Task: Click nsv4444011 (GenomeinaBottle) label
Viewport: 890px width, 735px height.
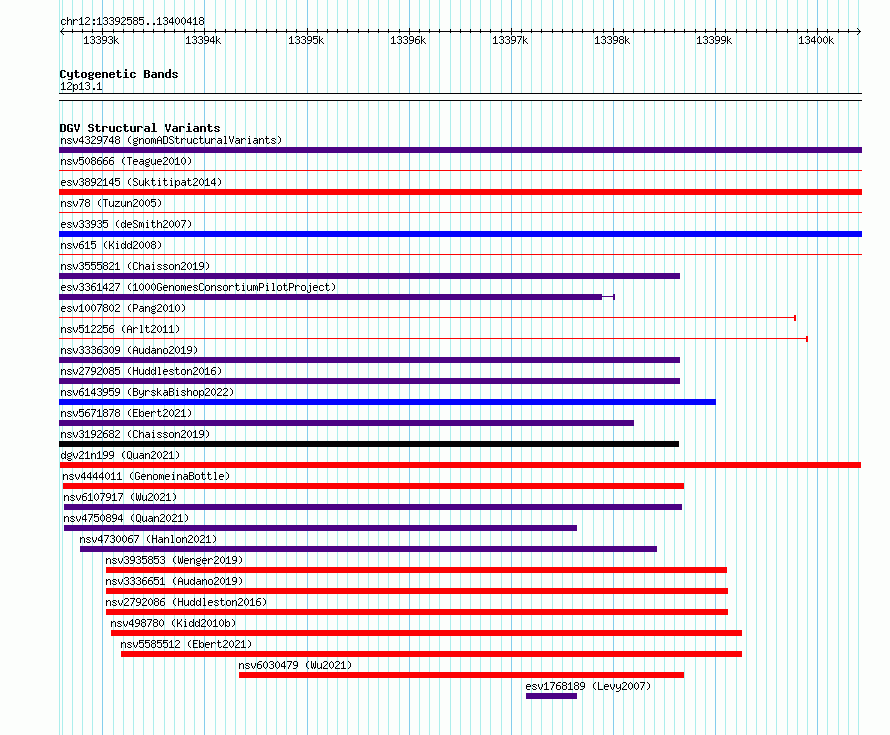Action: point(146,476)
